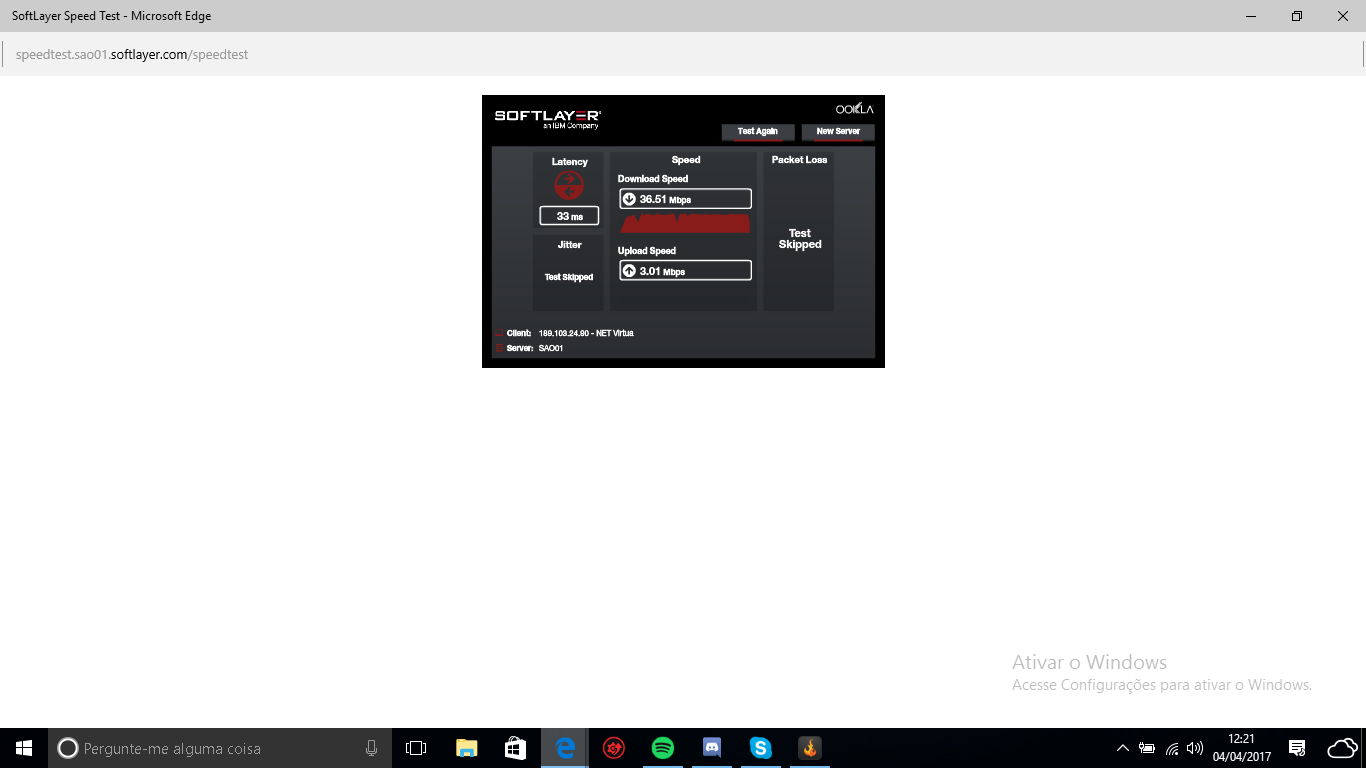Click the Test Again button

(x=757, y=132)
